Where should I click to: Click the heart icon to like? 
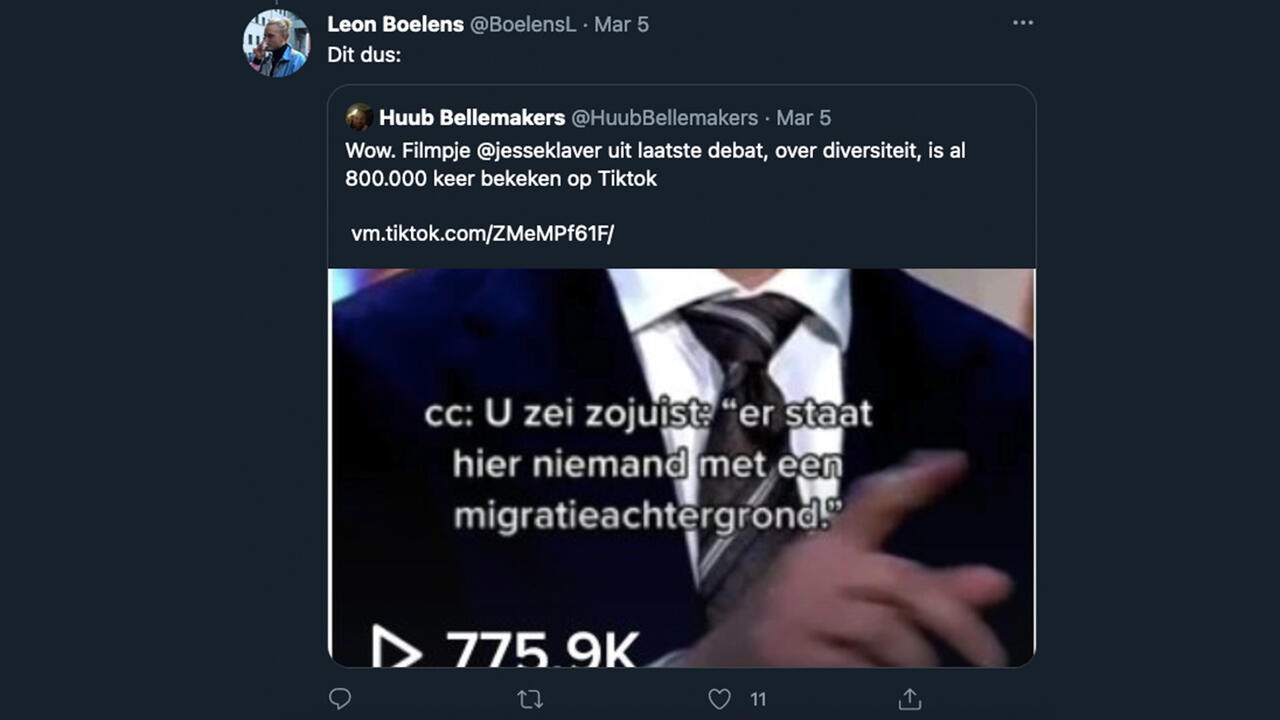coord(718,698)
